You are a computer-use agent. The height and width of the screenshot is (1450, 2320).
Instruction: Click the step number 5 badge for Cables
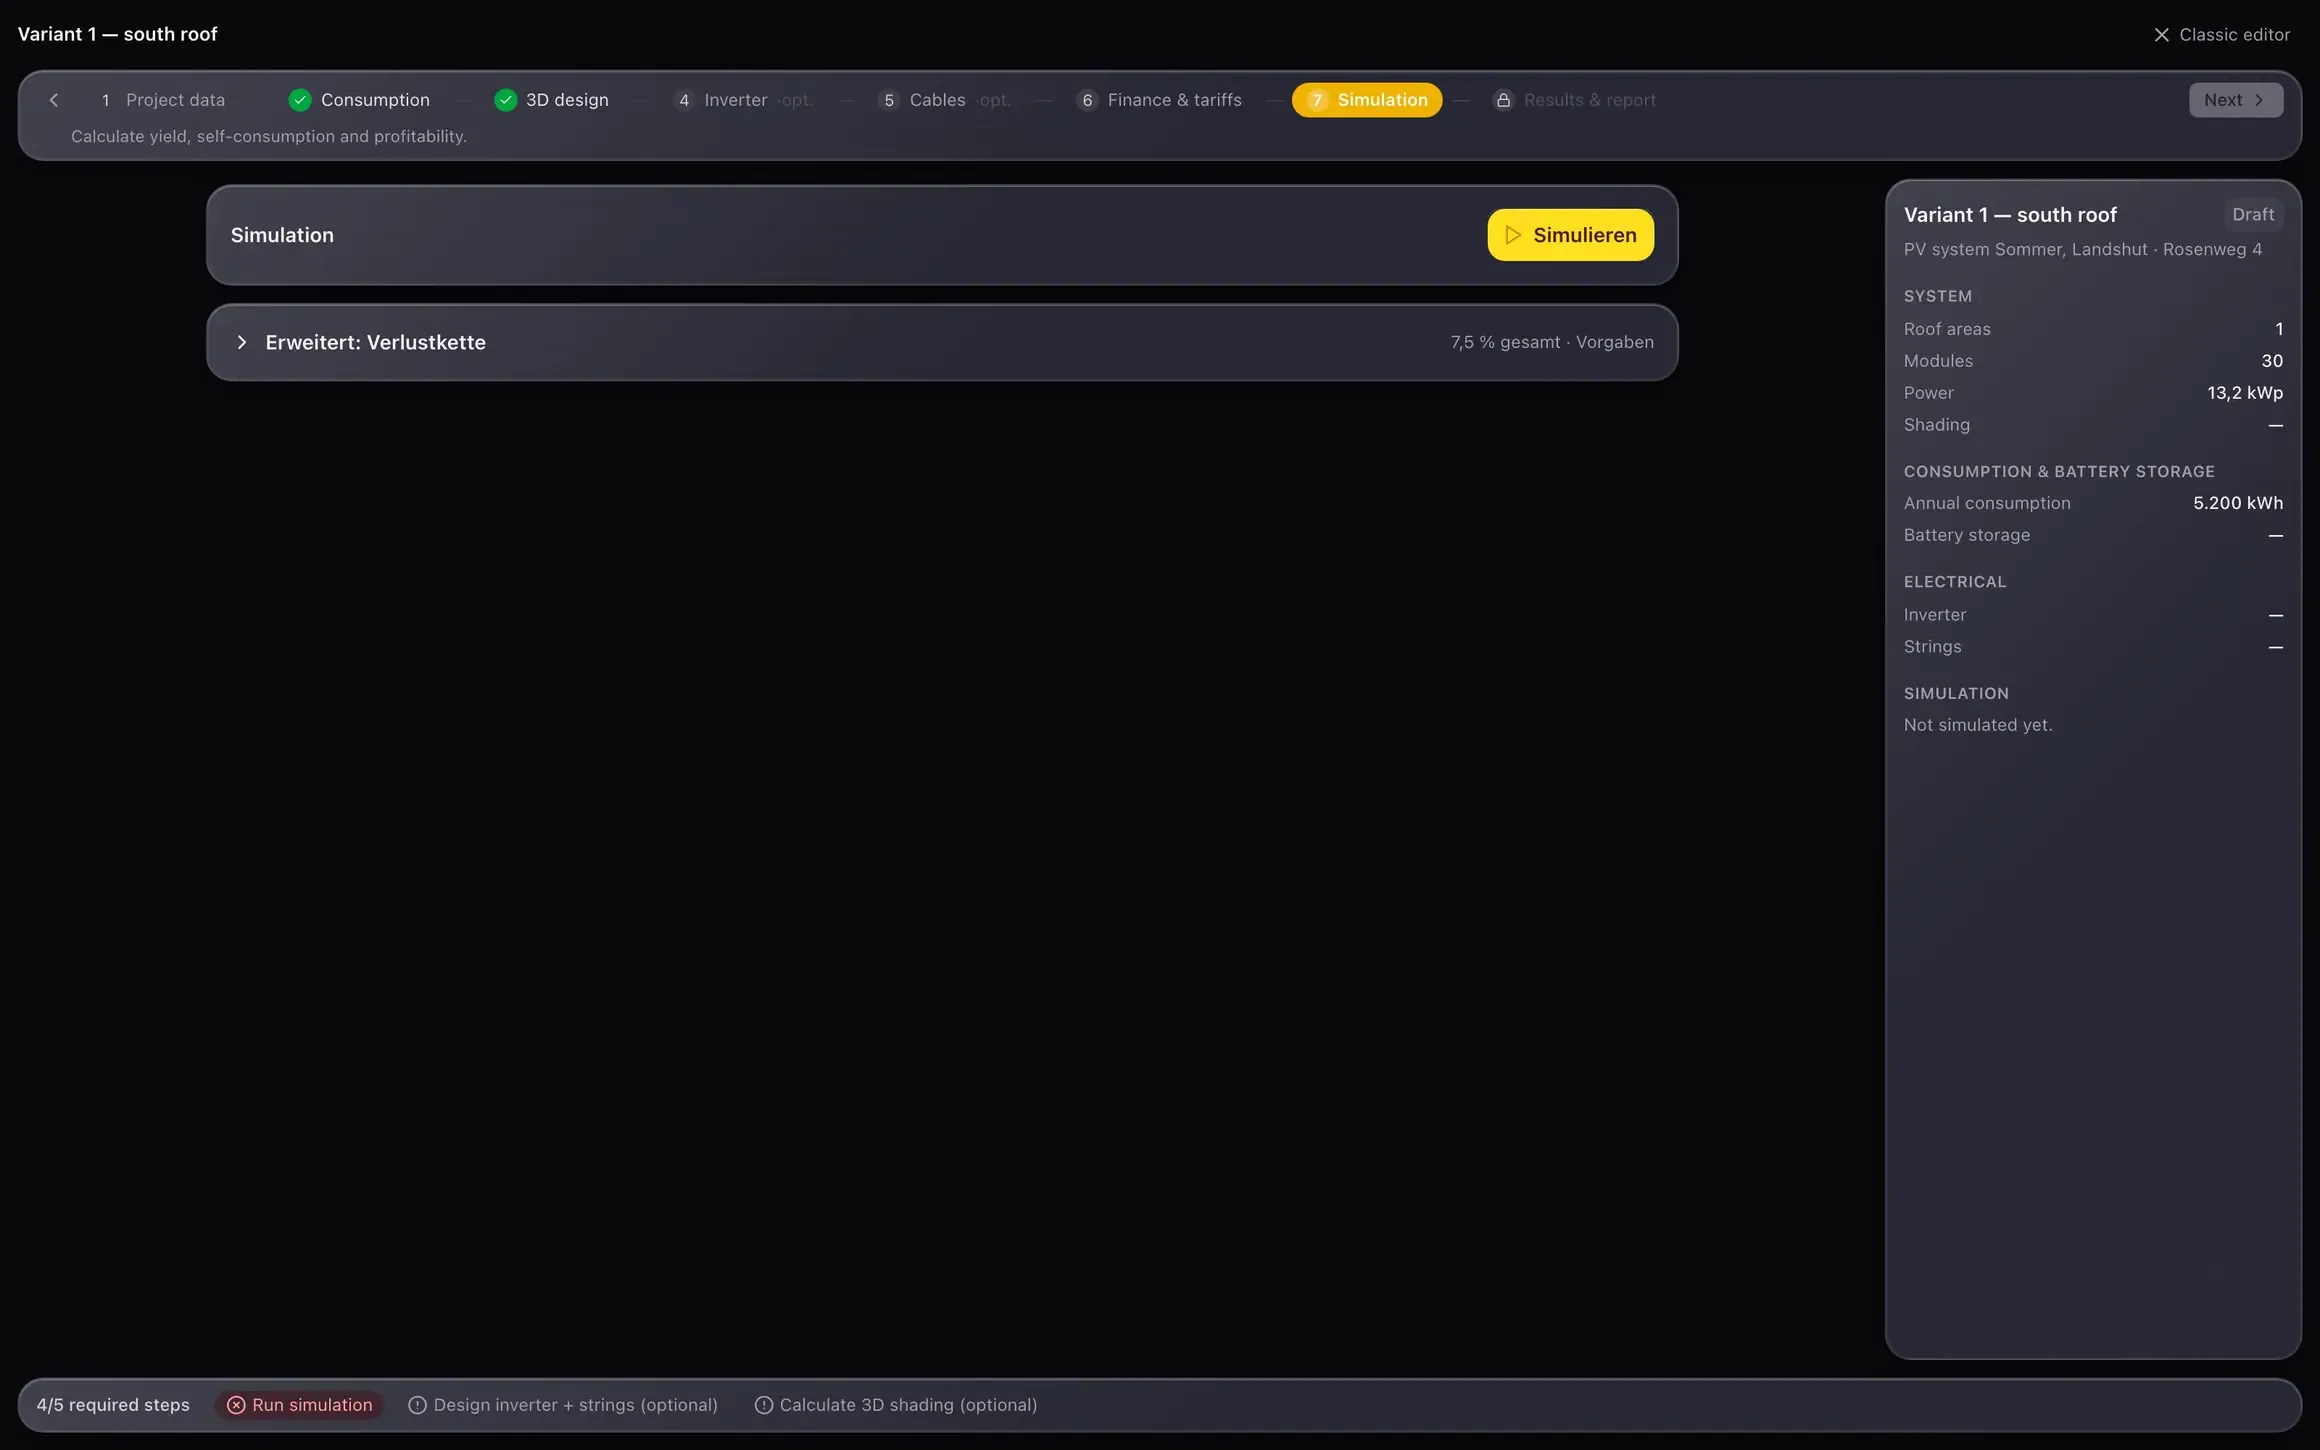tap(889, 100)
